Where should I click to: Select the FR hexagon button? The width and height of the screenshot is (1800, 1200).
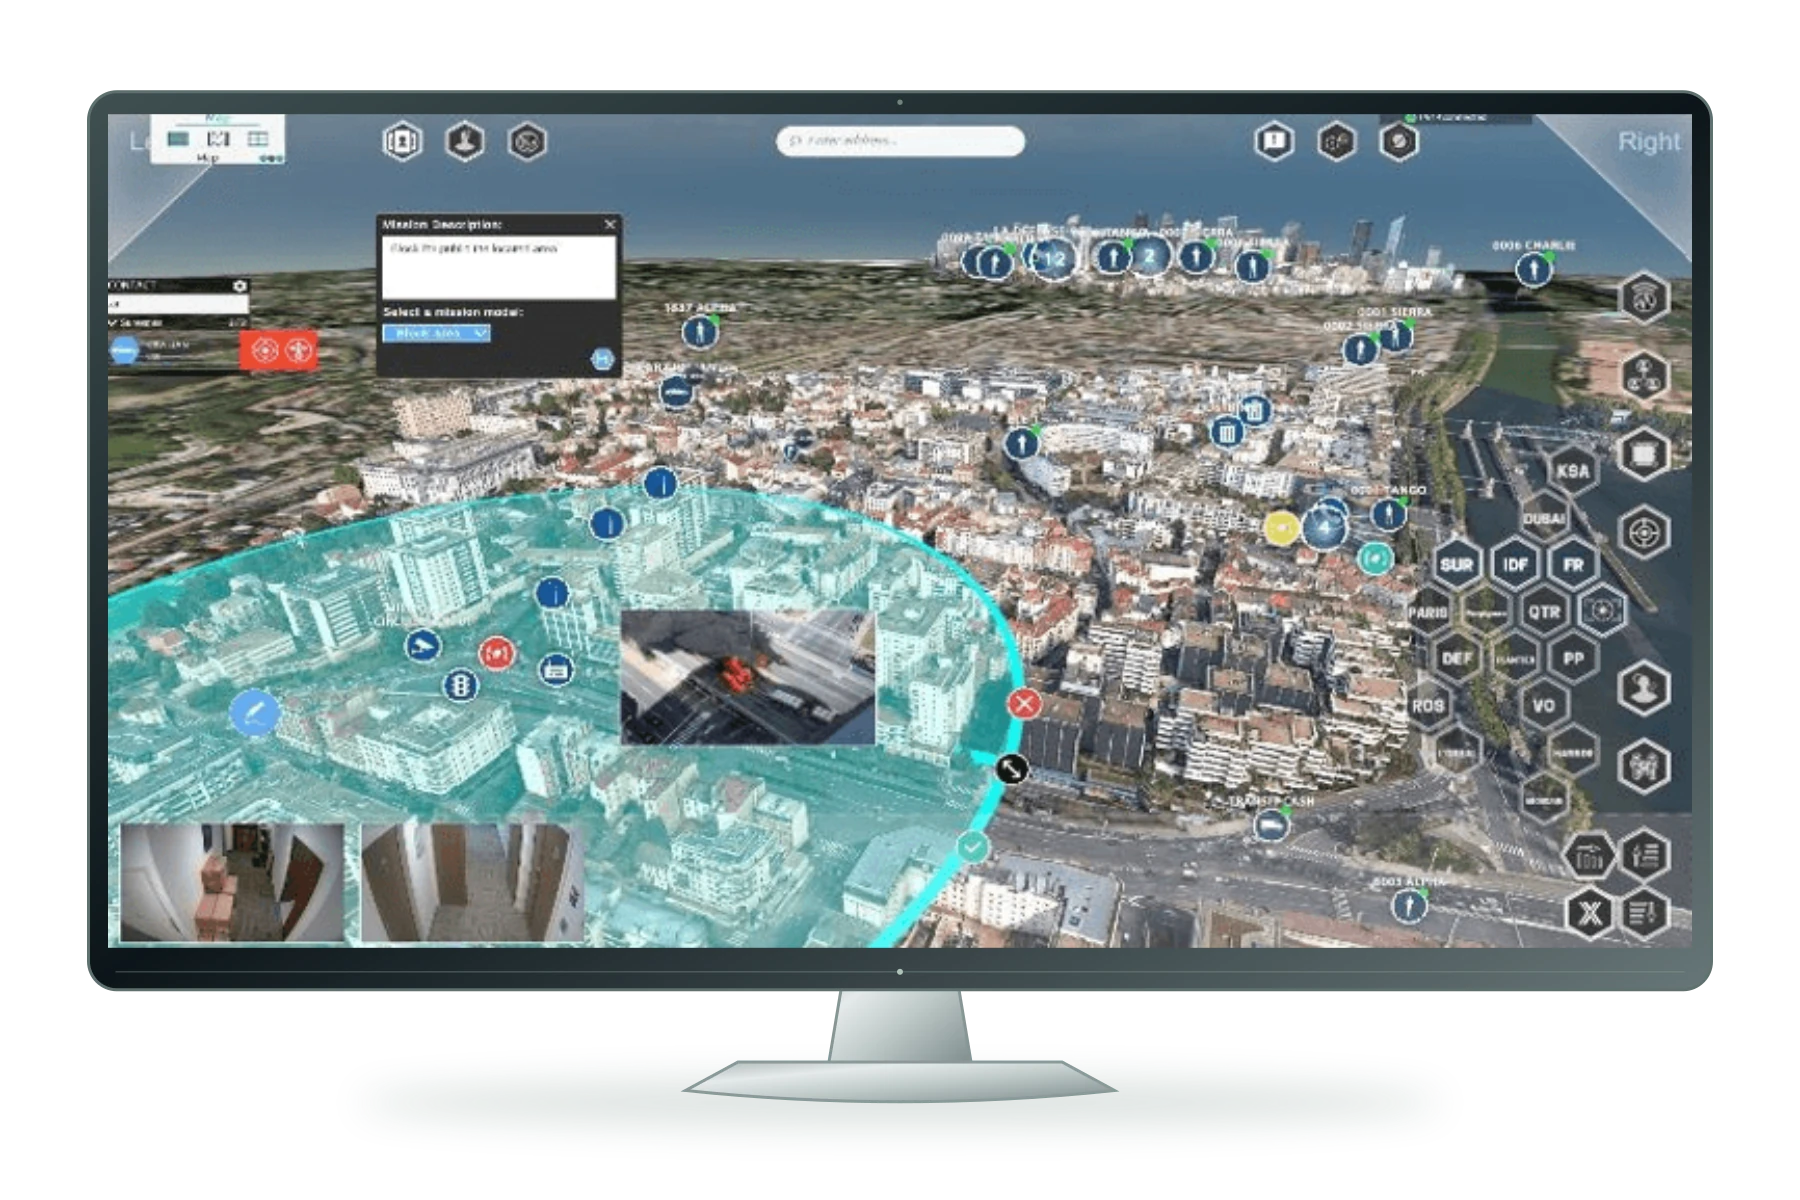coord(1573,565)
